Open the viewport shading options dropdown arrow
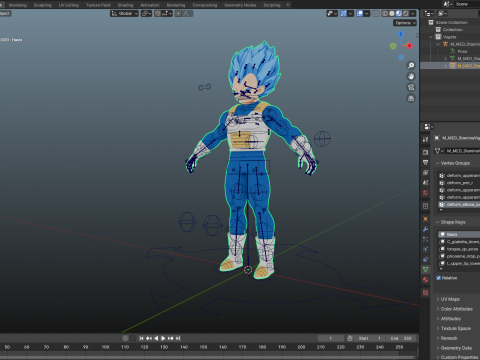The width and height of the screenshot is (480, 360). (x=413, y=14)
